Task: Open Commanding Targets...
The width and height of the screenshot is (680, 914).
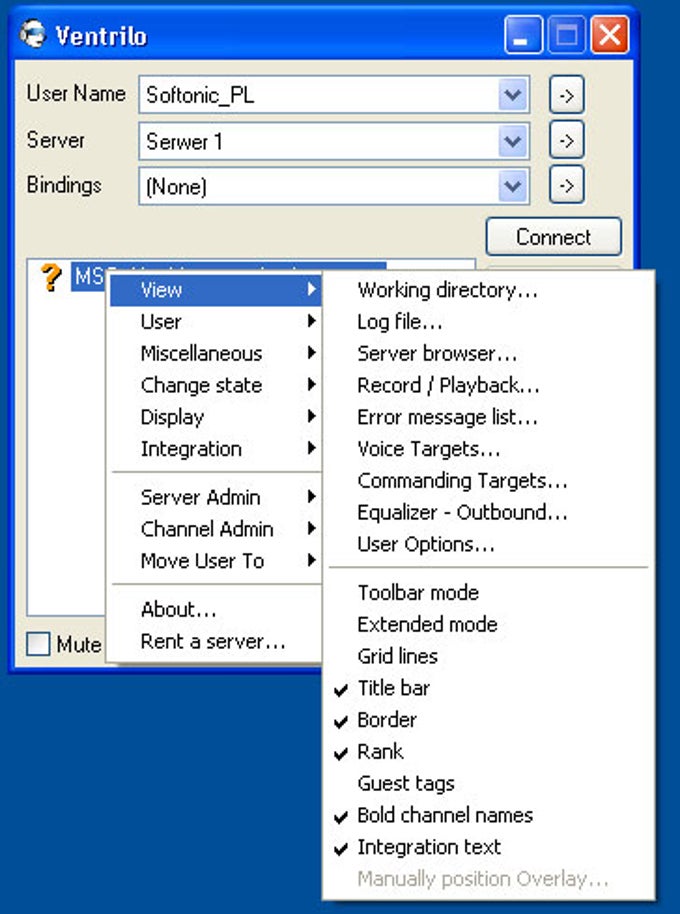Action: [x=488, y=480]
